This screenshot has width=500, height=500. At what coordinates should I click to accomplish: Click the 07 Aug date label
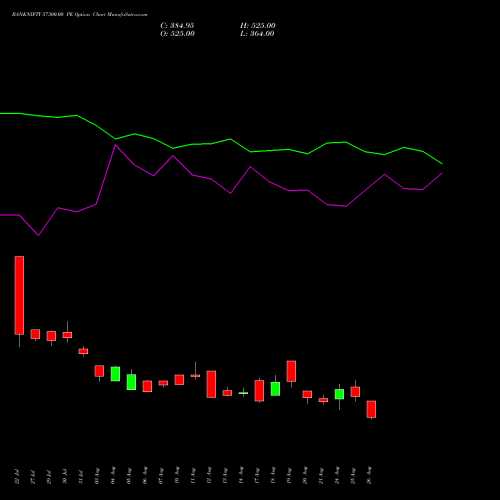coord(161,476)
